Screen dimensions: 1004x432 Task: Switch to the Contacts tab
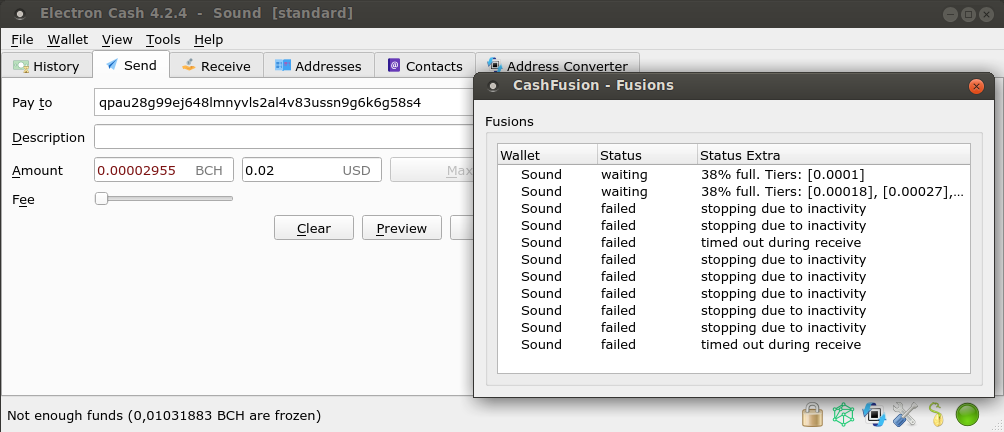pyautogui.click(x=425, y=66)
